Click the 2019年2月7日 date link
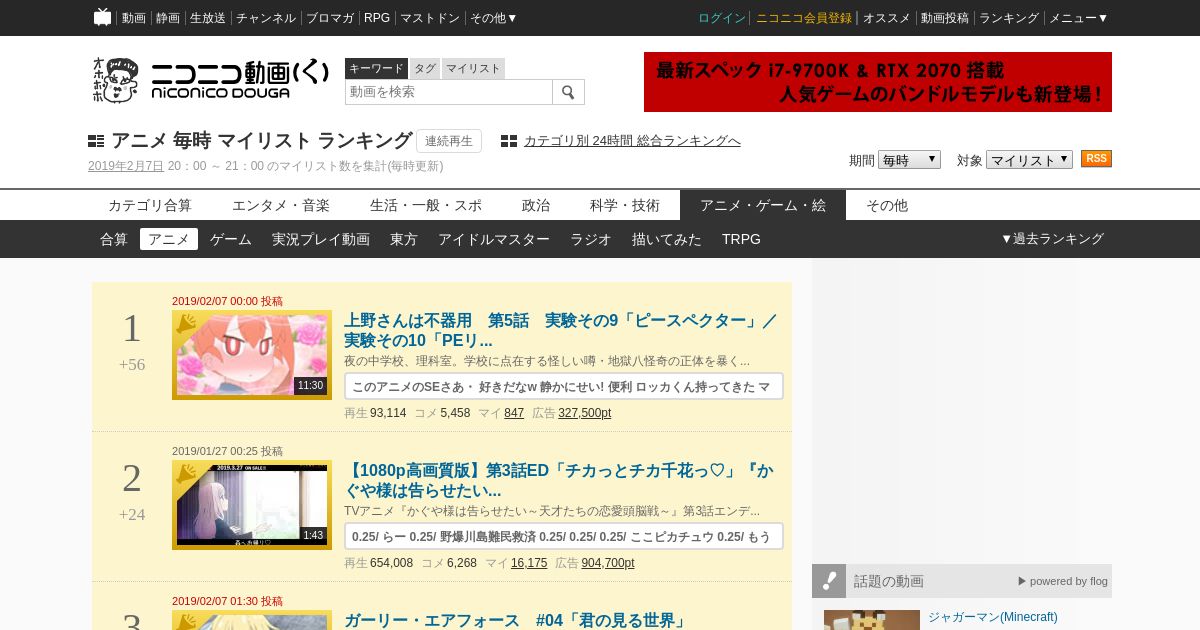The image size is (1200, 630). [126, 166]
